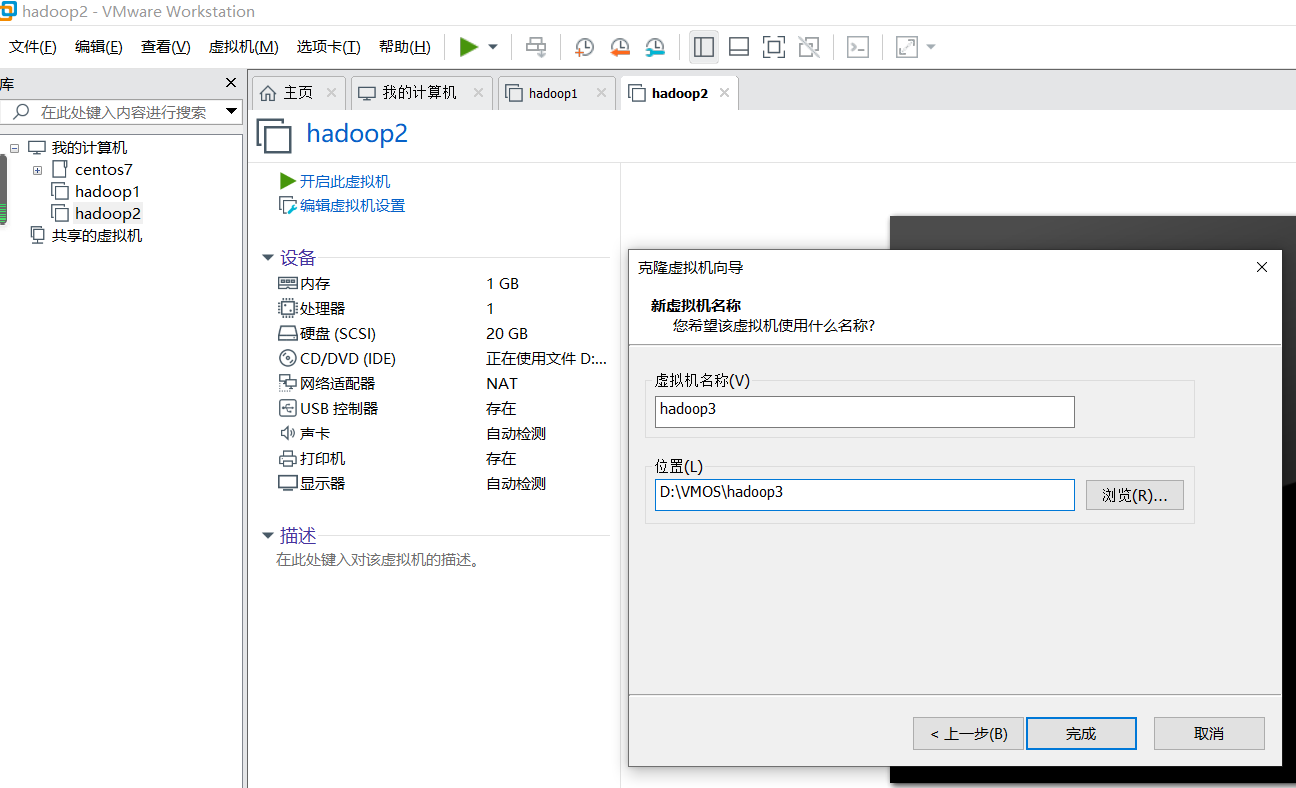Viewport: 1296px width, 788px height.
Task: Close the library panel with its X
Action: pyautogui.click(x=231, y=83)
